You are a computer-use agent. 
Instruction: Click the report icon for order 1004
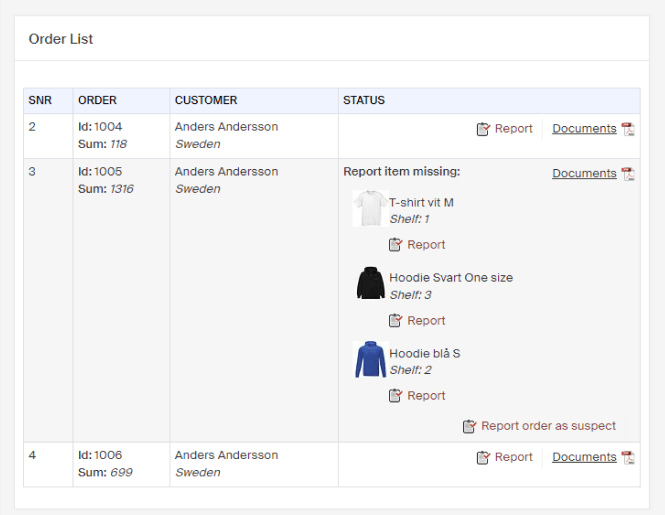point(483,129)
